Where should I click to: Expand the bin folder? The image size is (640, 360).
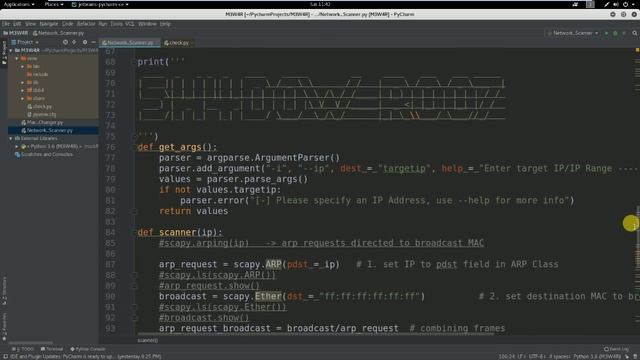point(22,66)
